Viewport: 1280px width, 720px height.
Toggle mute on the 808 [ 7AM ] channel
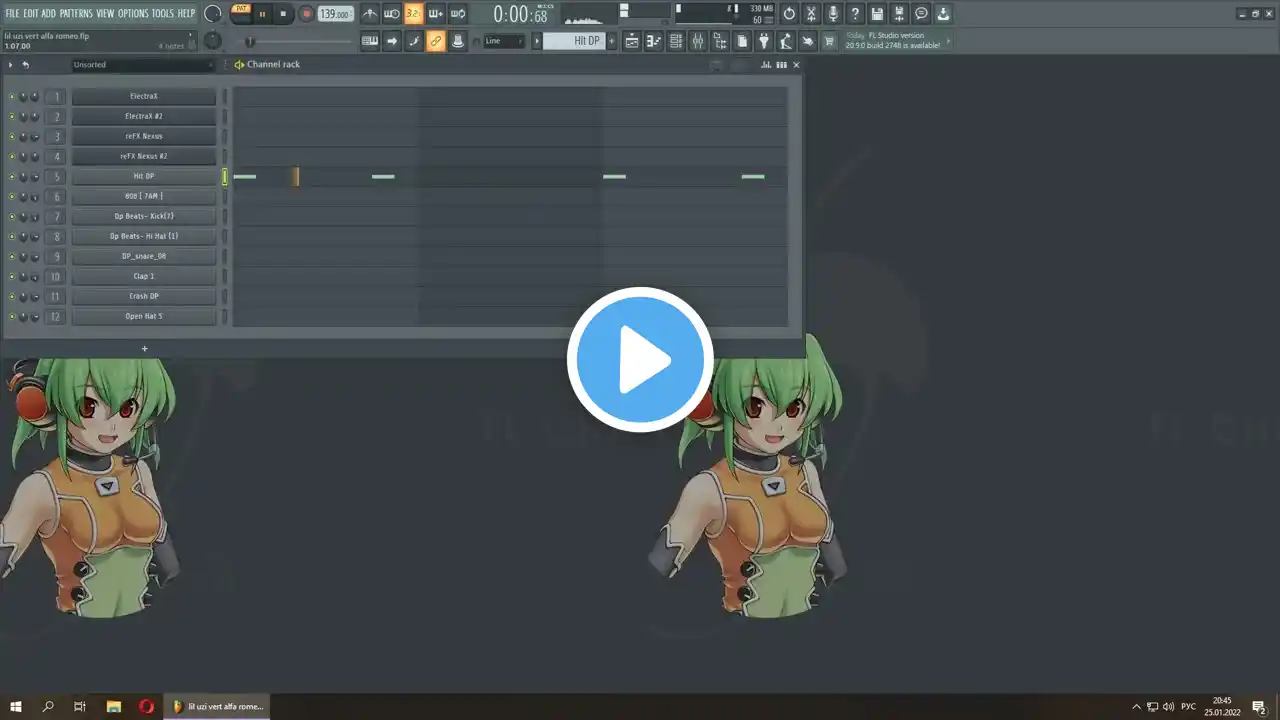tap(12, 197)
